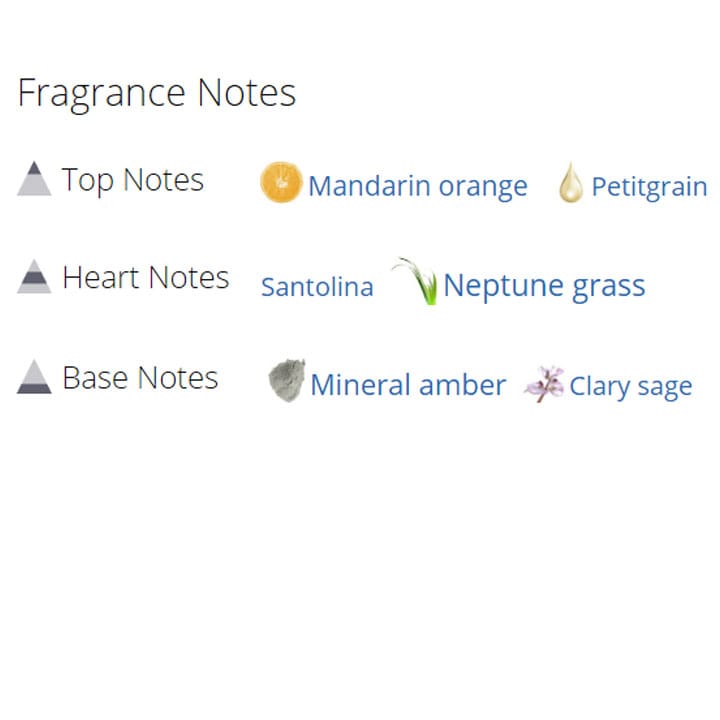
Task: Follow the Santolina note link
Action: (x=317, y=287)
